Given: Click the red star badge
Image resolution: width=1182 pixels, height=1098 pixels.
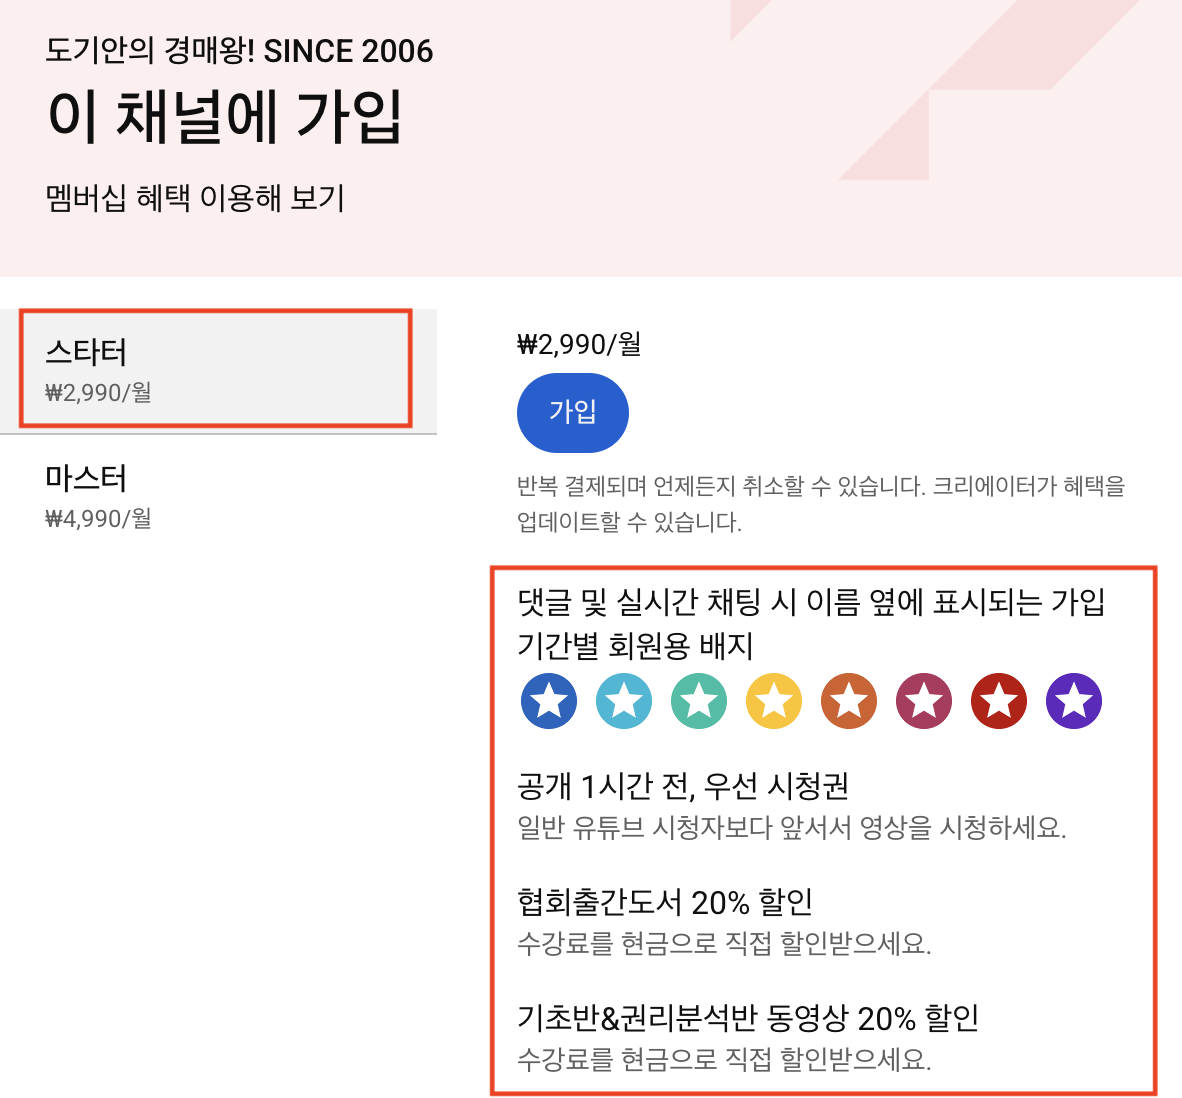Looking at the screenshot, I should (x=999, y=701).
